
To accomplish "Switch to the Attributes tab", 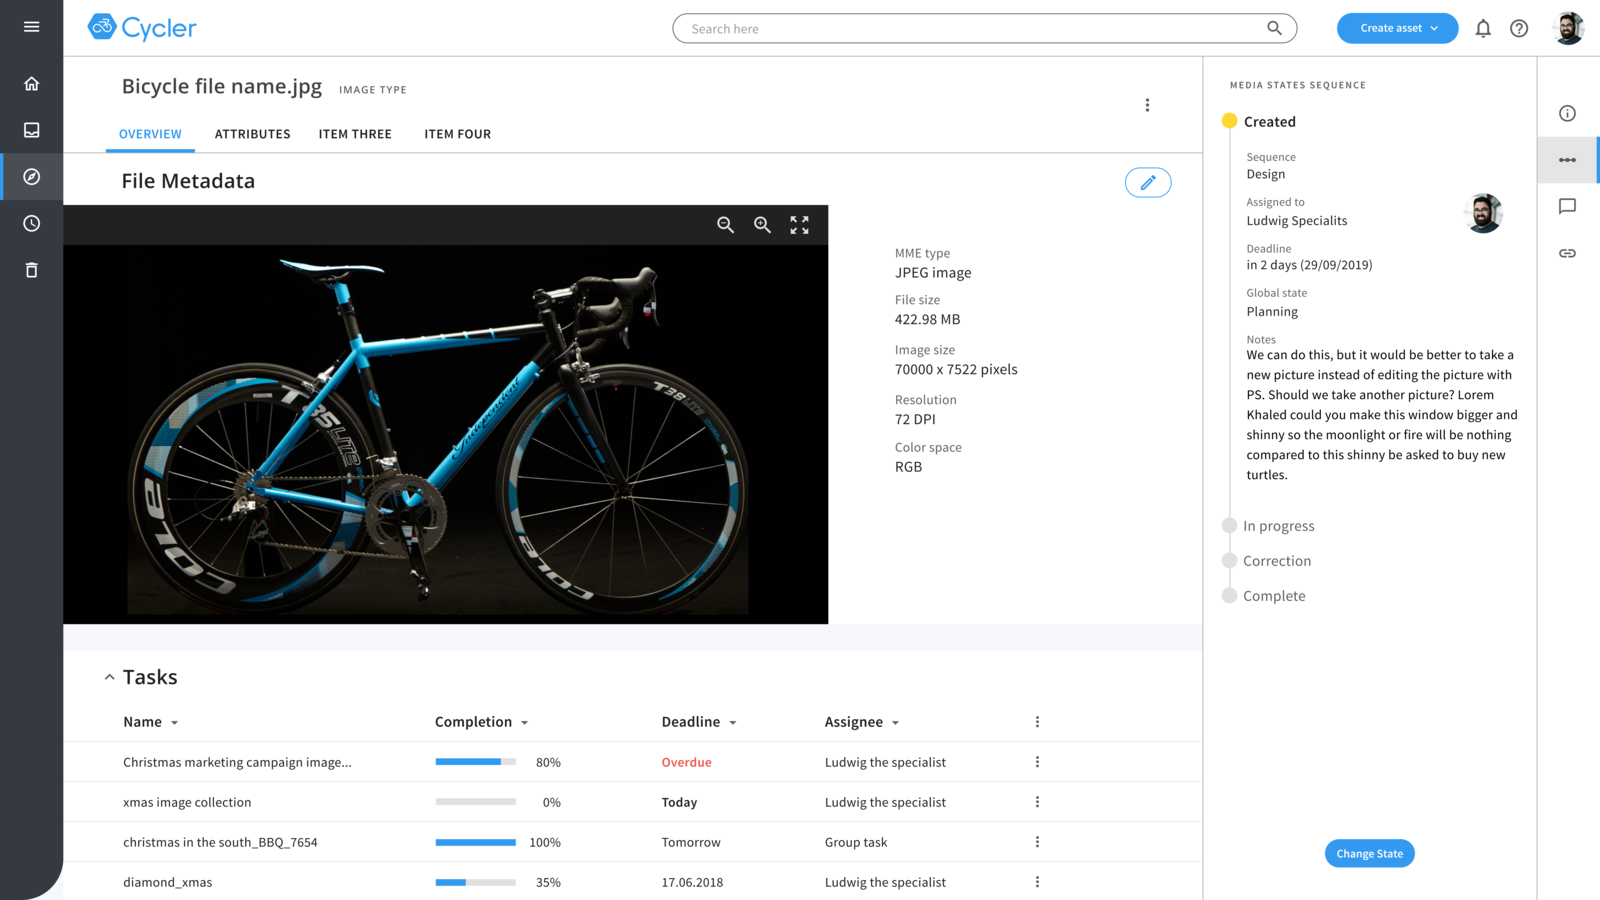I will (252, 134).
